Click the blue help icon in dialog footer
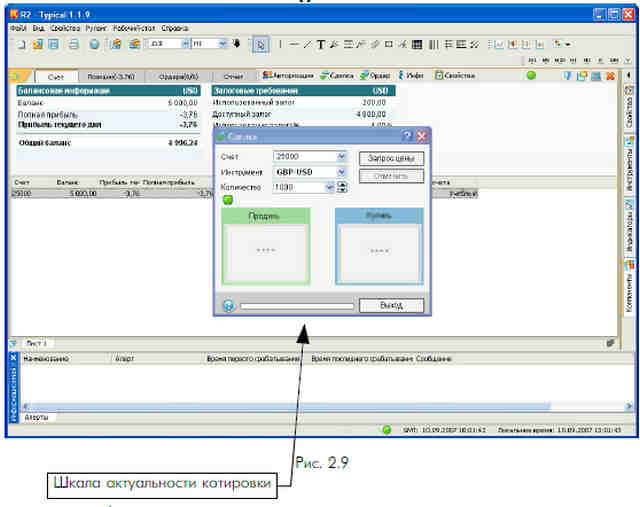The height and width of the screenshot is (507, 640). (229, 305)
